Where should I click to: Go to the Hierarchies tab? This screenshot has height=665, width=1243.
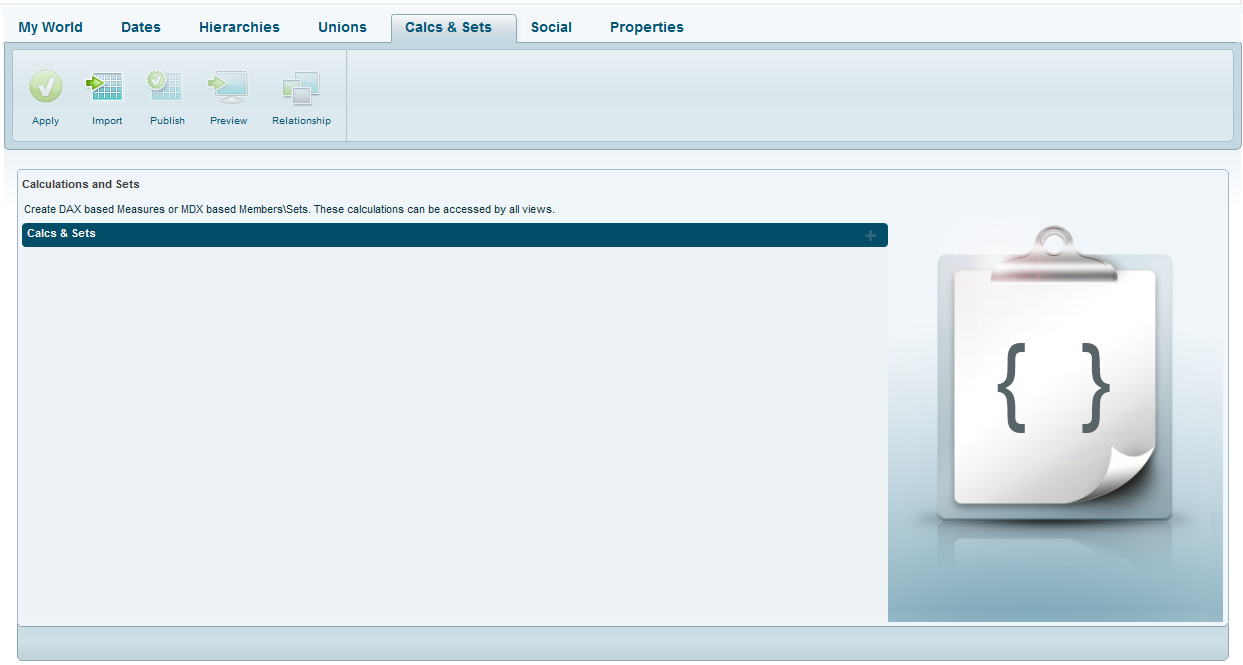239,27
